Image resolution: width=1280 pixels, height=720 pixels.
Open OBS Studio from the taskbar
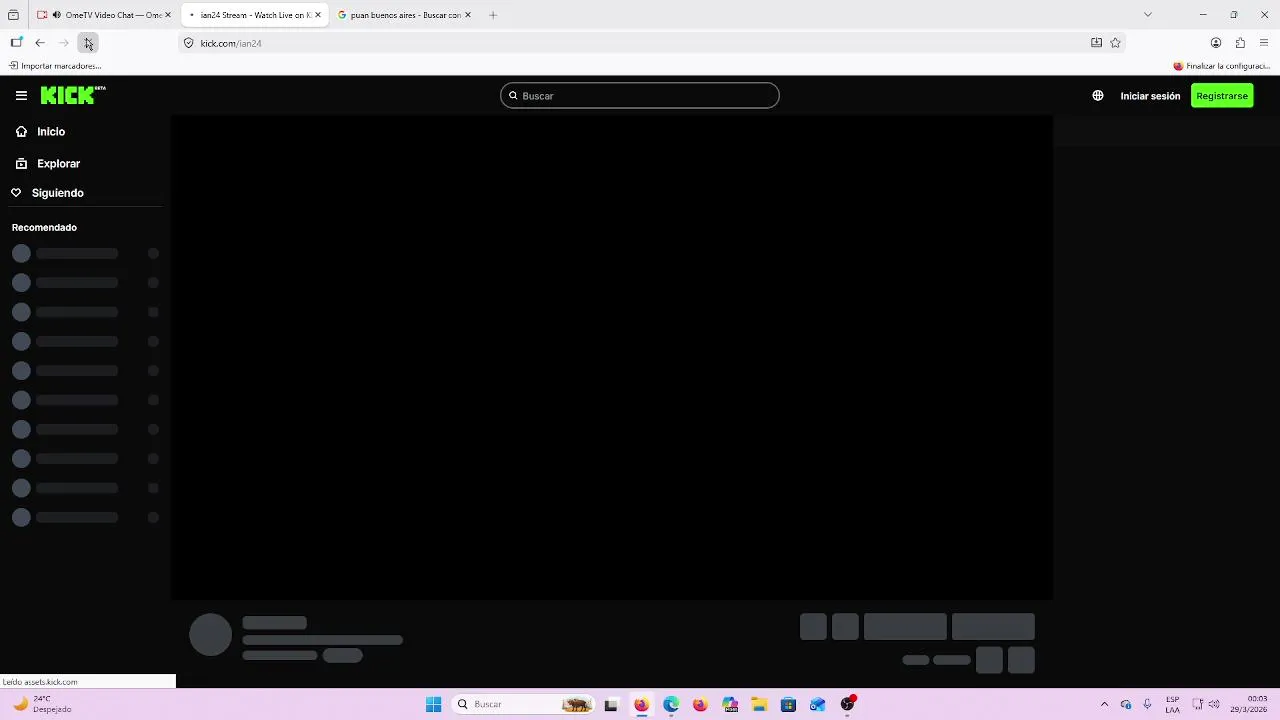click(847, 705)
